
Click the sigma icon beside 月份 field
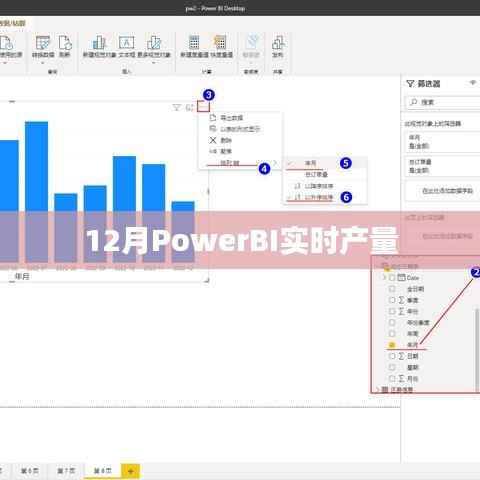click(402, 378)
